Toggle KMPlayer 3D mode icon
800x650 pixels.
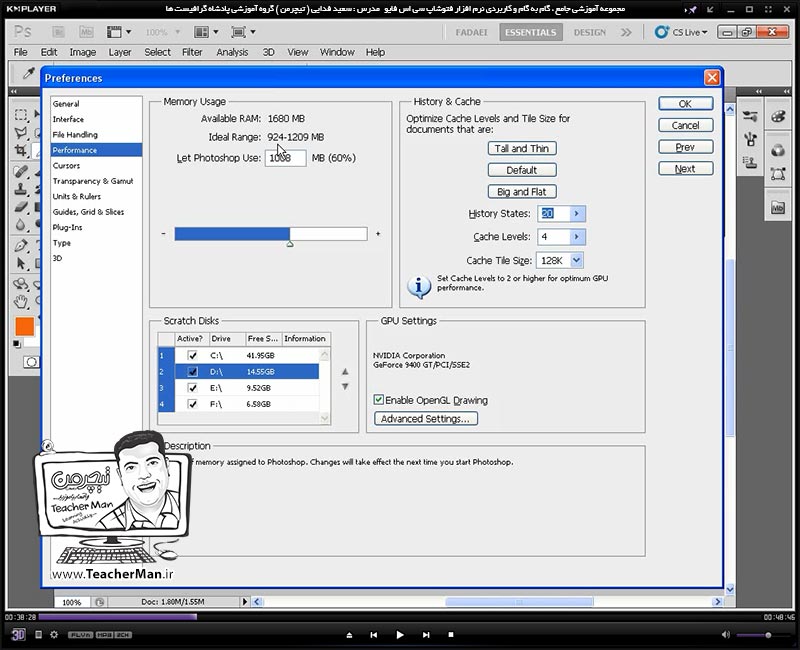[18, 635]
